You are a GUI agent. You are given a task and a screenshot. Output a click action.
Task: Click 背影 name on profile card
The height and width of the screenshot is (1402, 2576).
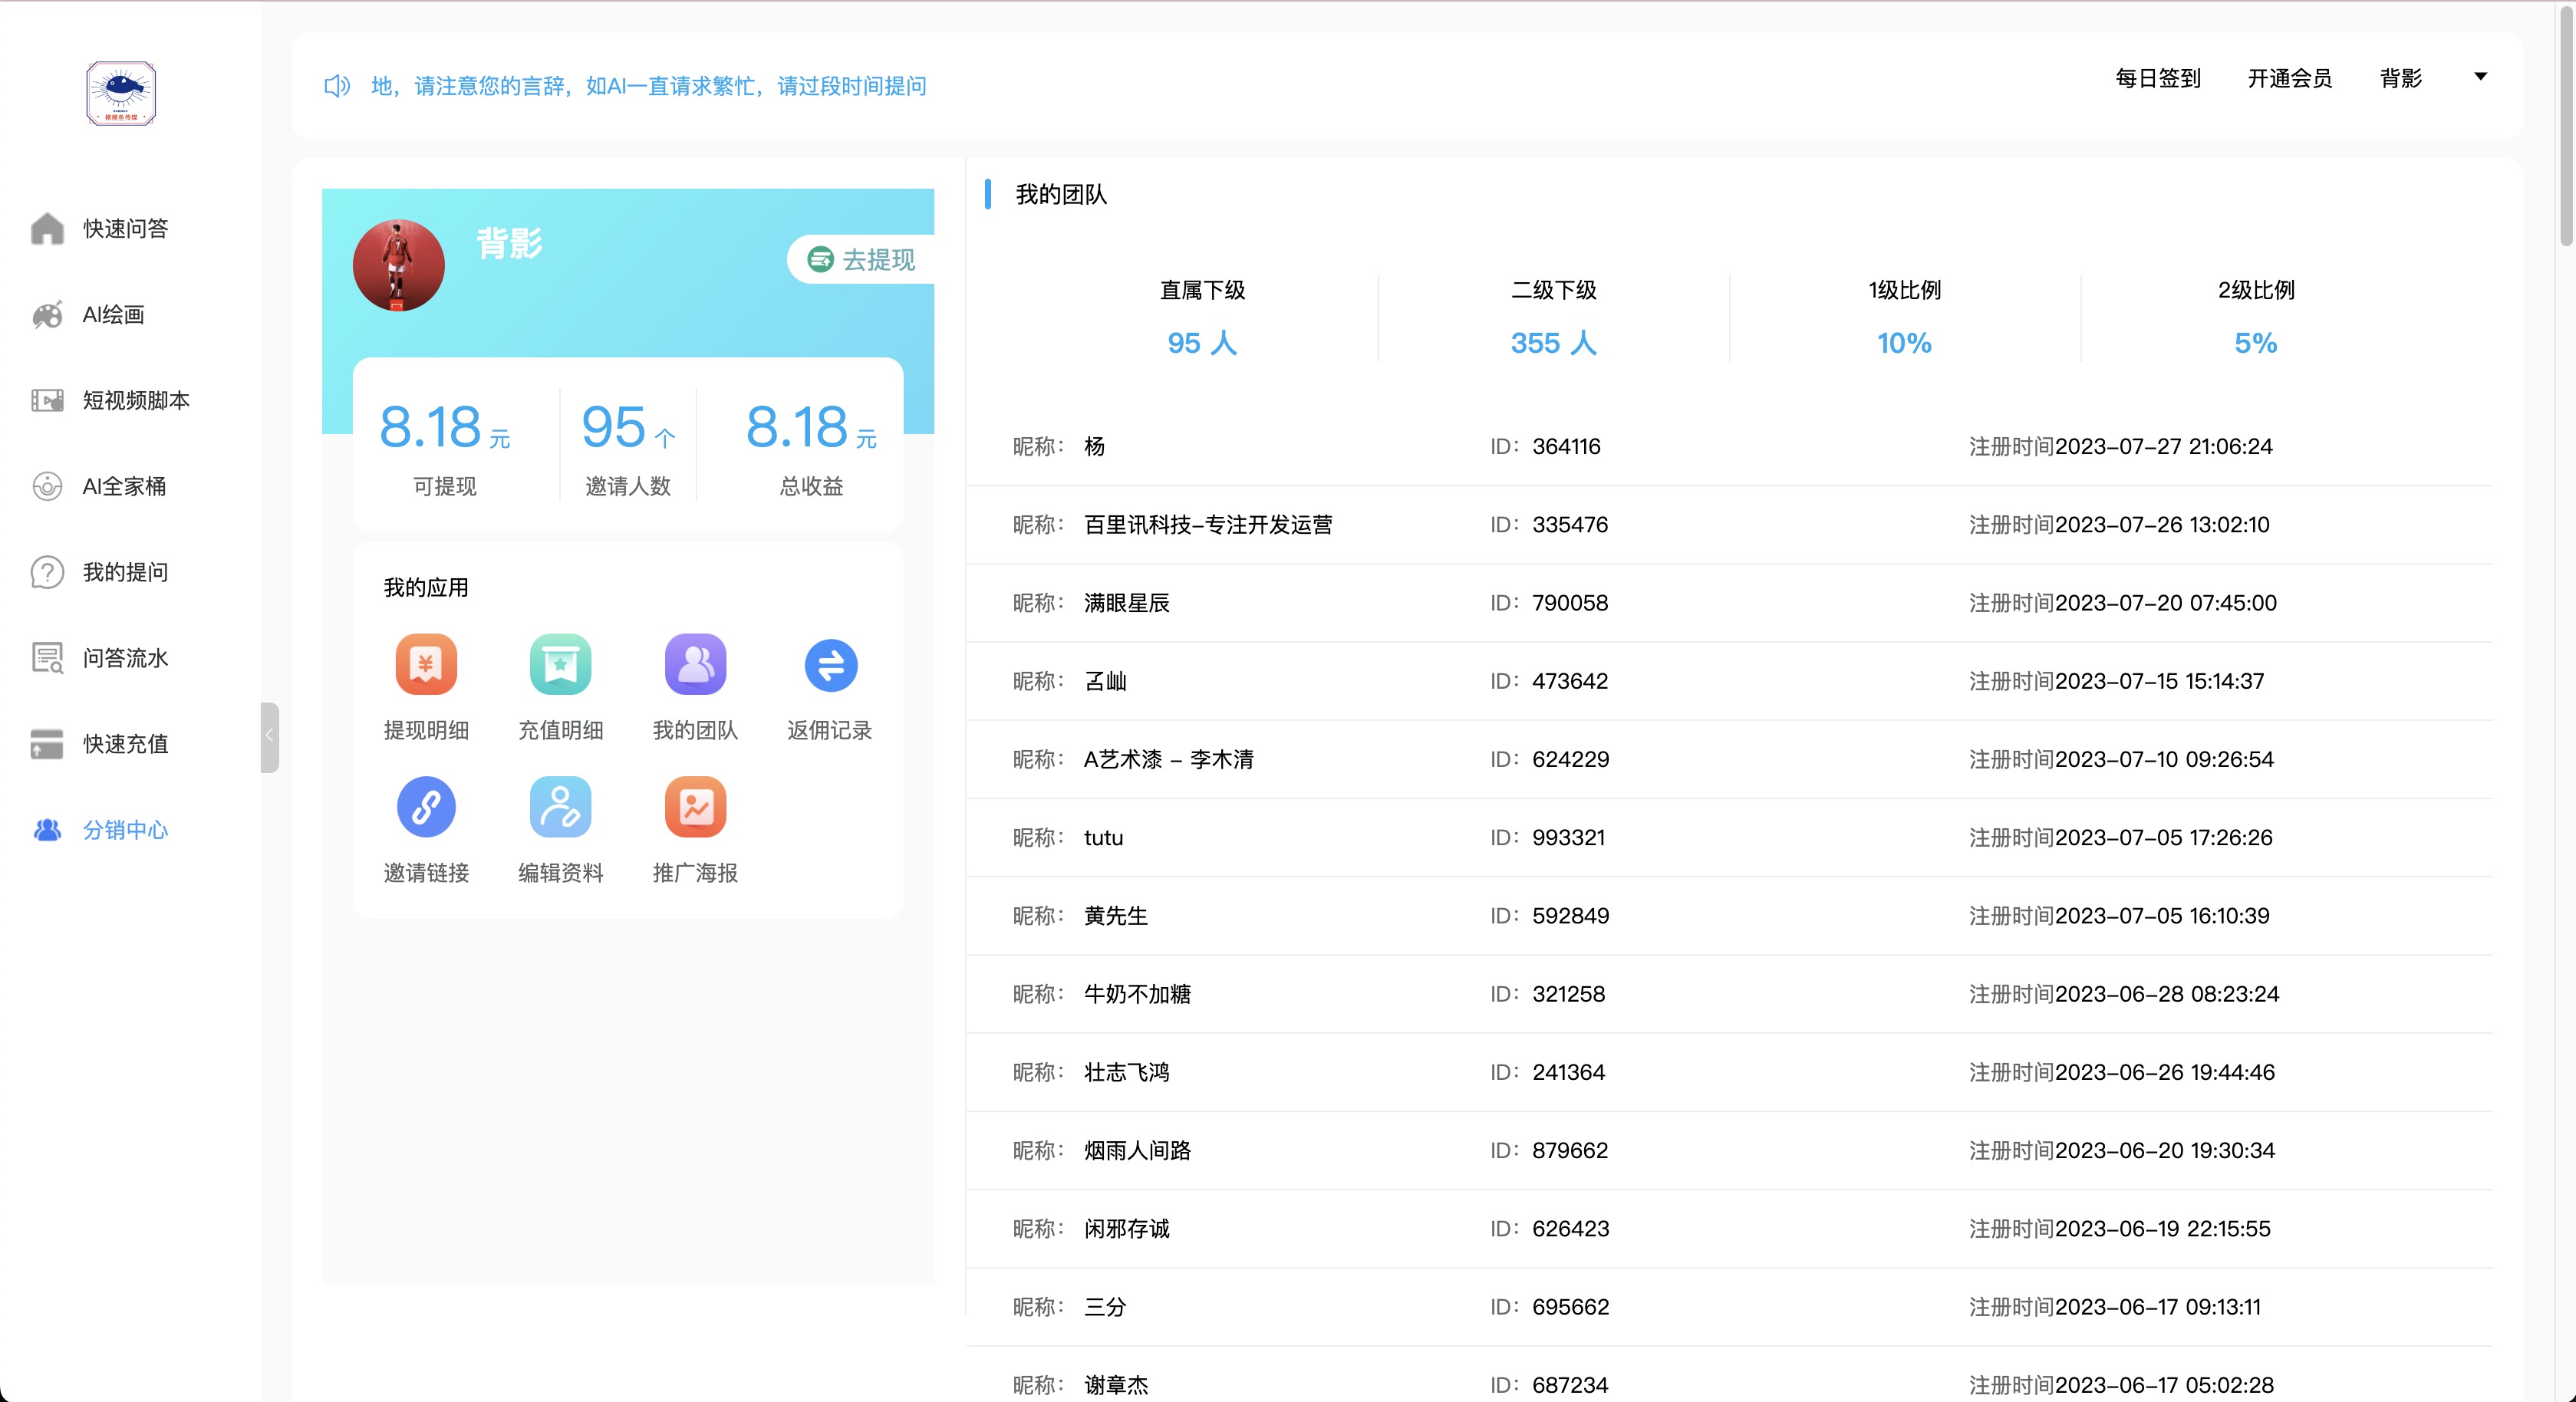(509, 243)
